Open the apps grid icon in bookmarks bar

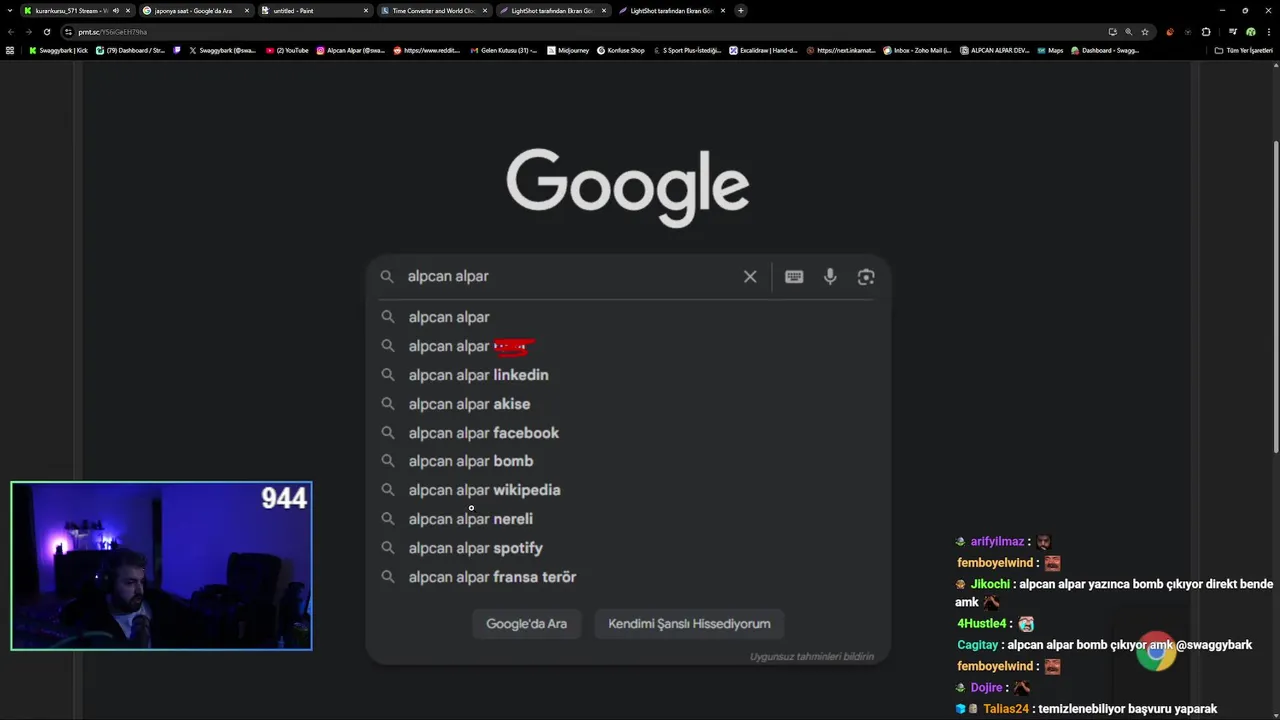10,50
